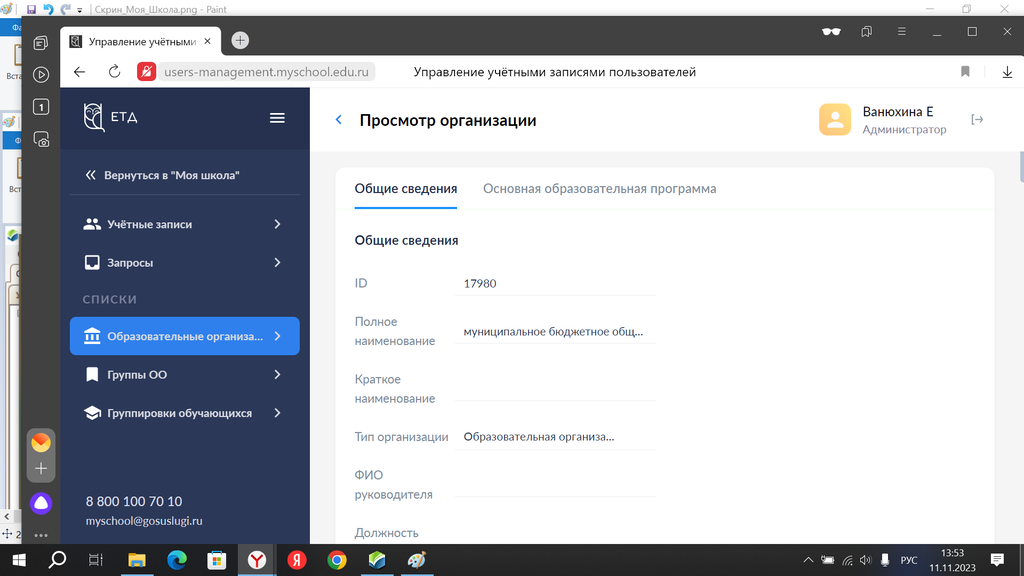Click the user avatar icon
Screen dimensions: 1024x576
click(x=835, y=120)
